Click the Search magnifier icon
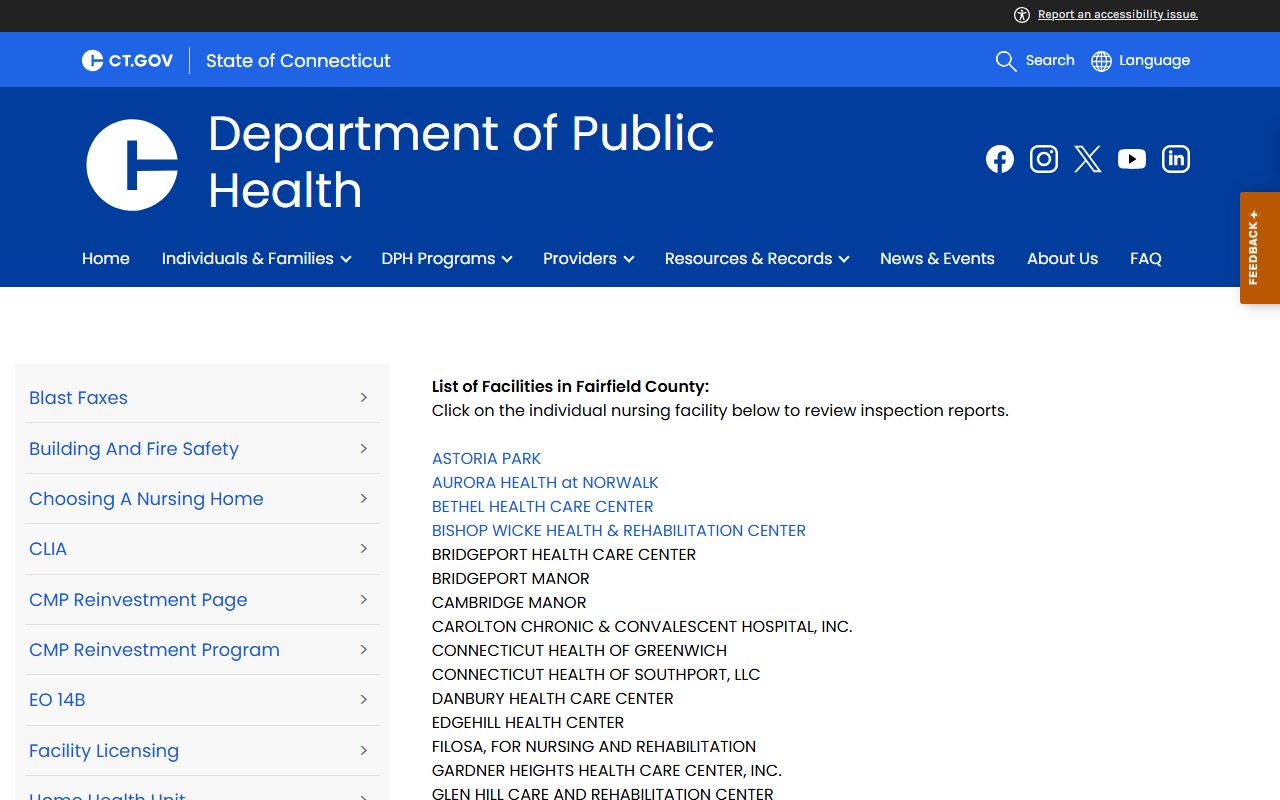 (x=1005, y=61)
